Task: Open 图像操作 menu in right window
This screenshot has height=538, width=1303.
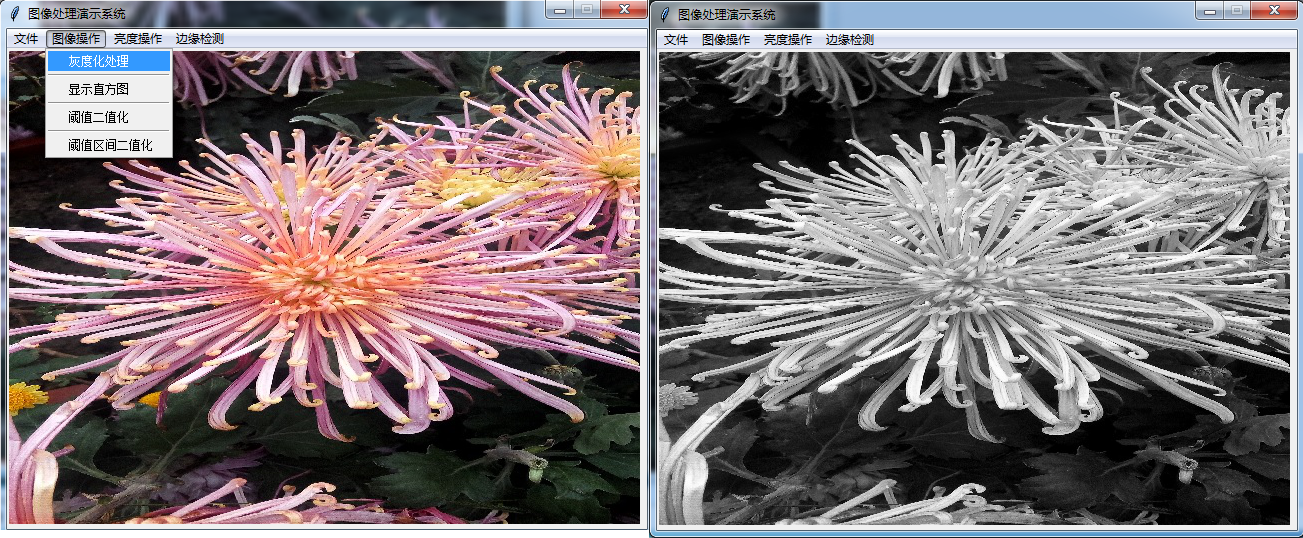Action: (x=726, y=40)
